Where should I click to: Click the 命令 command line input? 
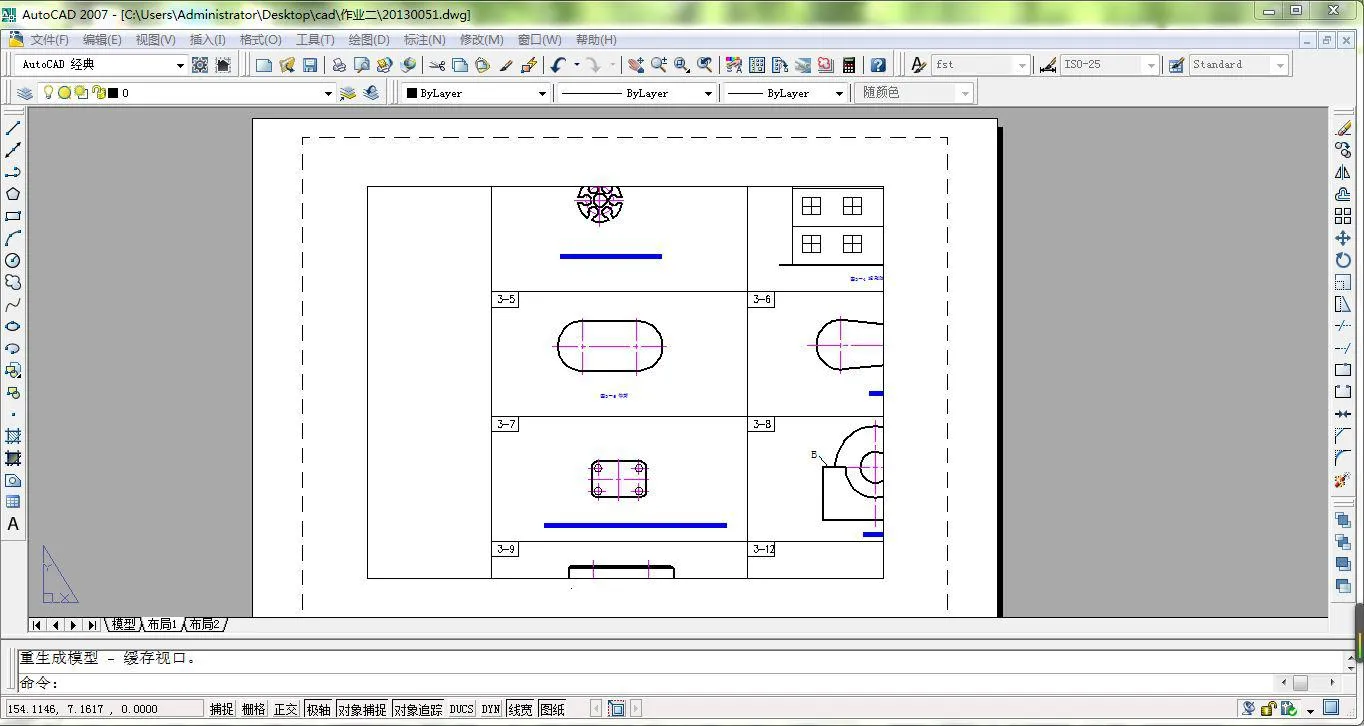(600, 683)
